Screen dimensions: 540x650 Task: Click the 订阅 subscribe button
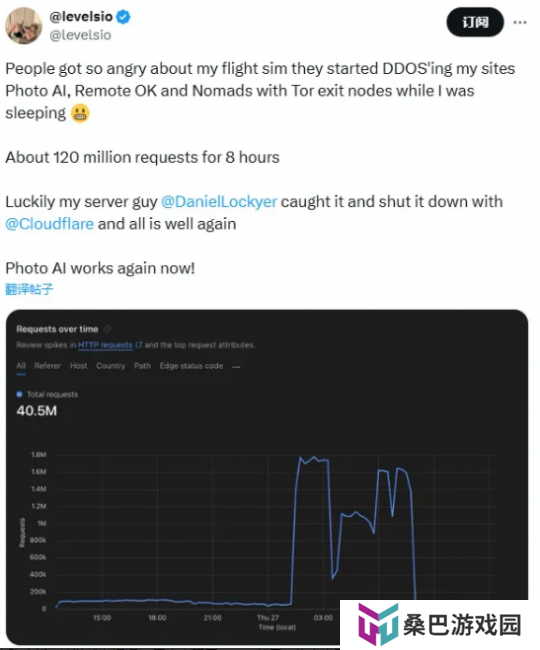[x=475, y=22]
